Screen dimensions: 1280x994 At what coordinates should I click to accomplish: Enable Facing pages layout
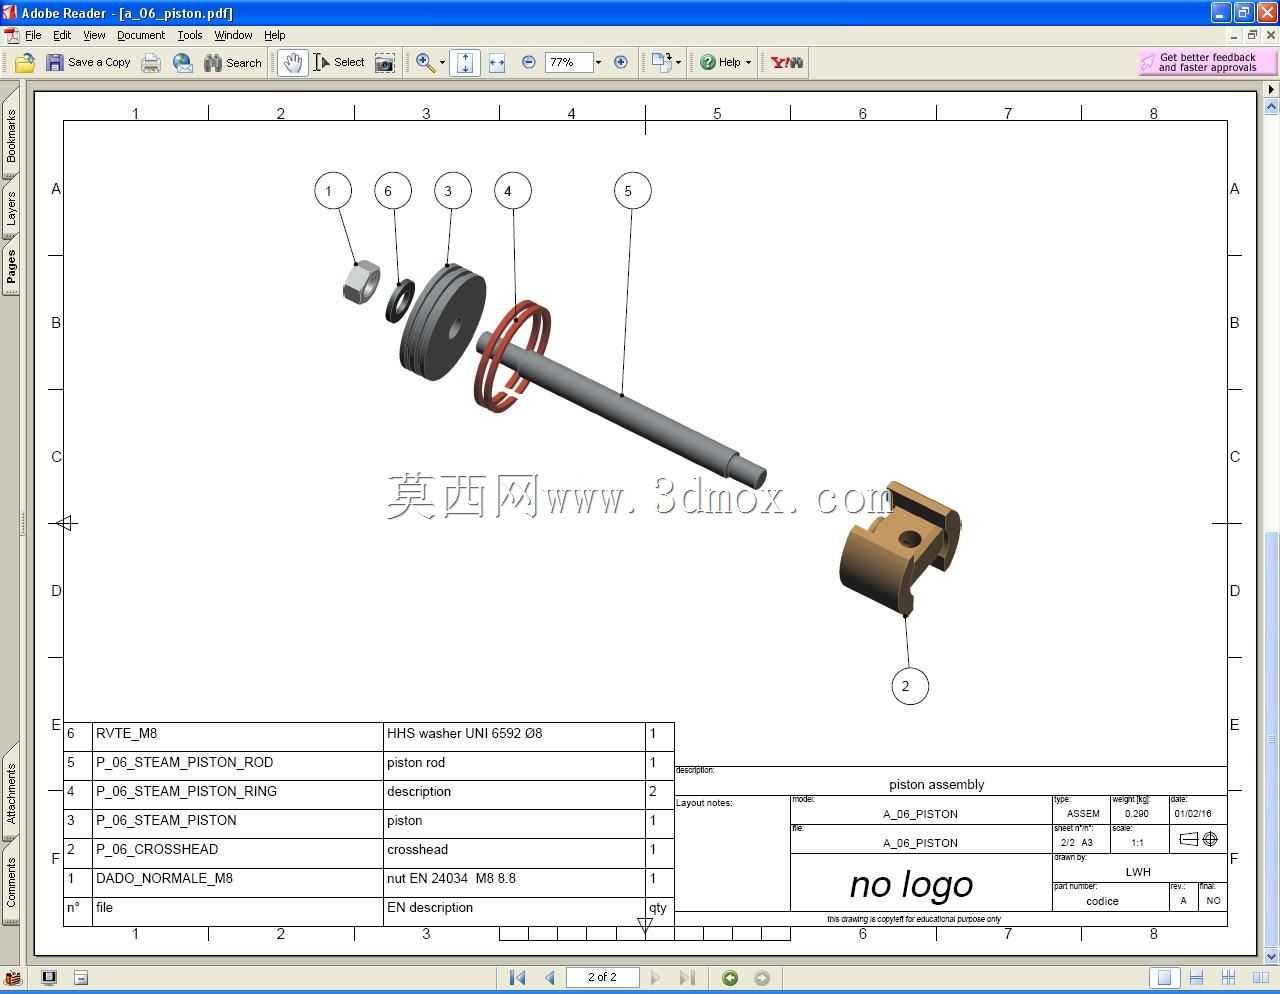[x=1261, y=978]
